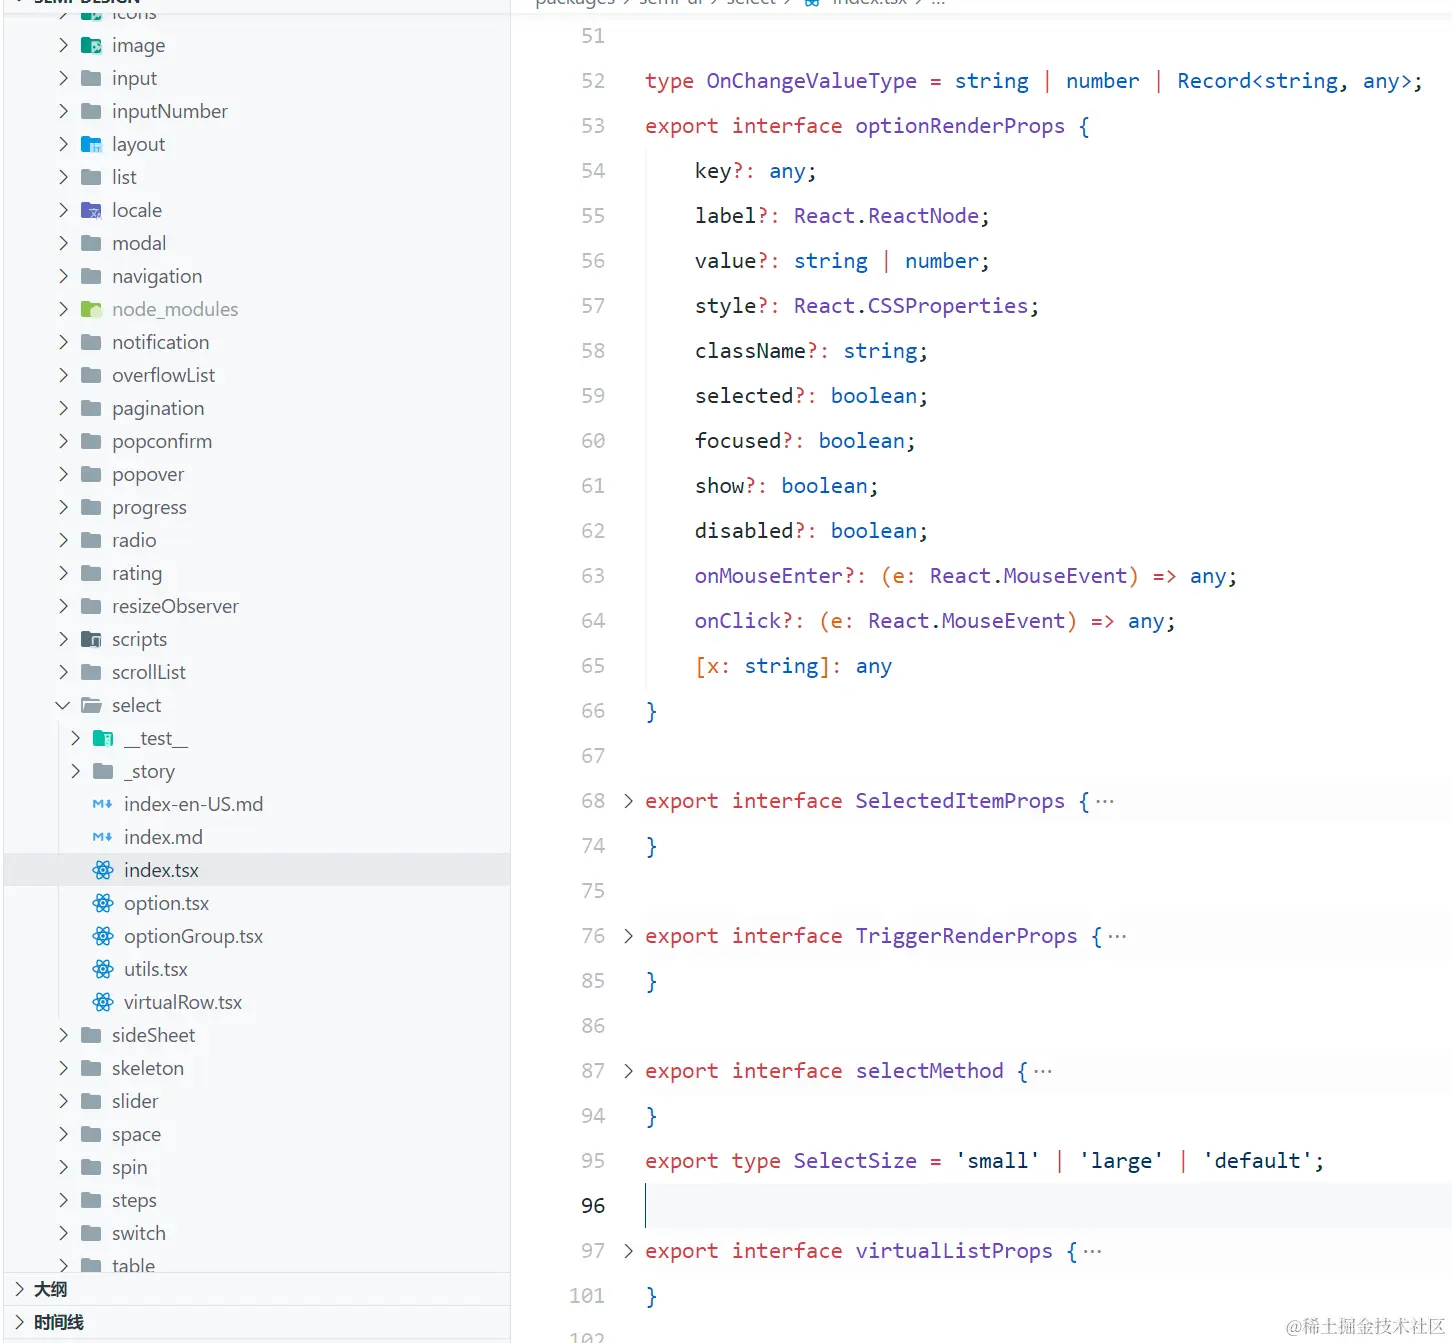Open optionGroup.tsx file

coord(193,936)
